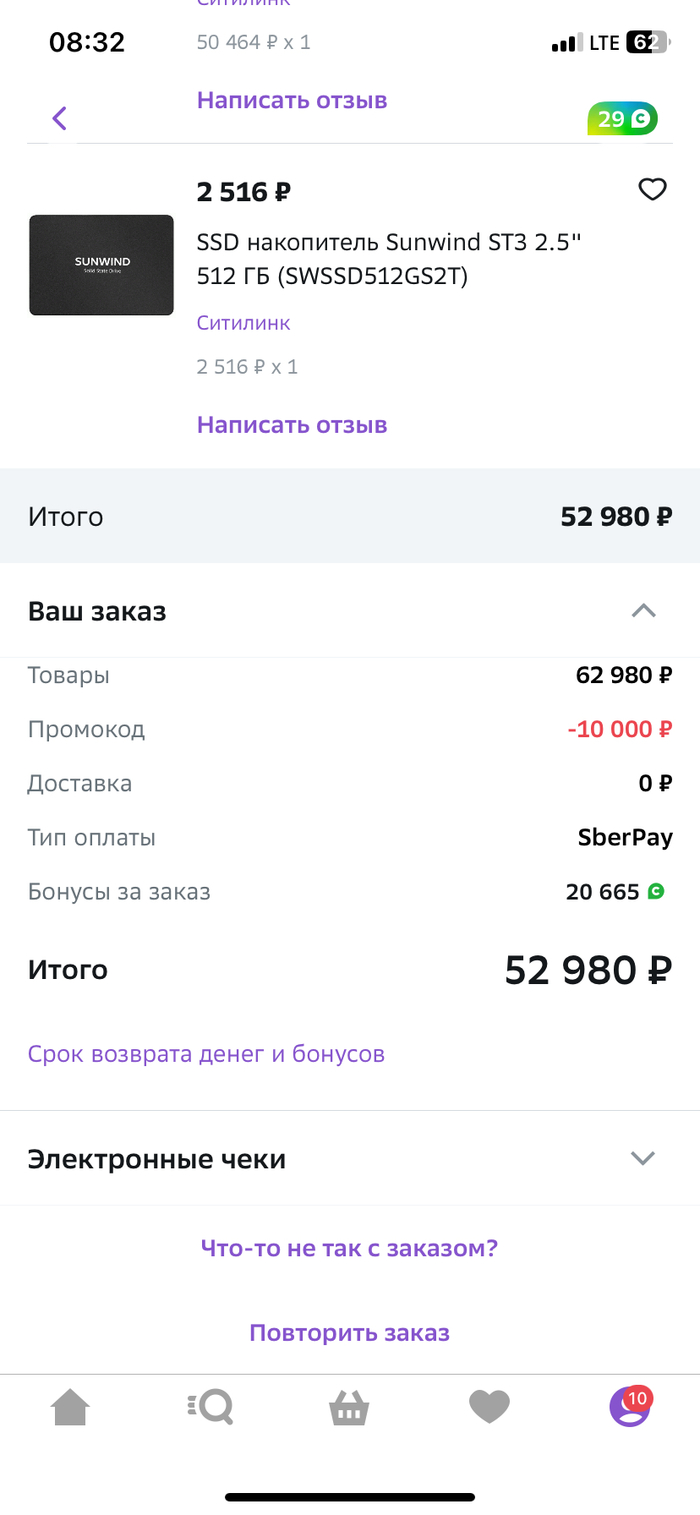Screen dimensions: 700x1515
Task: Tap the top Написать отзыв link
Action: (x=292, y=100)
